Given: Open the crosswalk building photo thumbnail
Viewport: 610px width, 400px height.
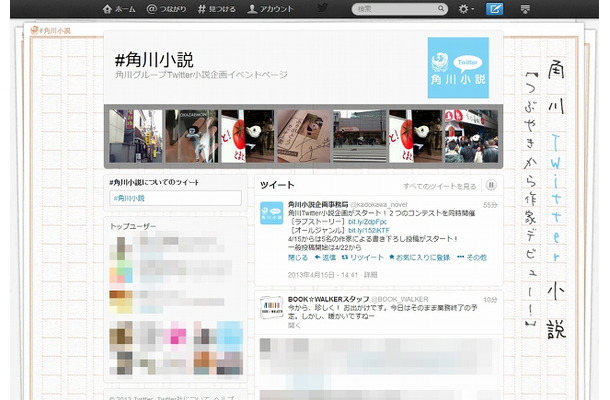Looking at the screenshot, I should pos(359,136).
